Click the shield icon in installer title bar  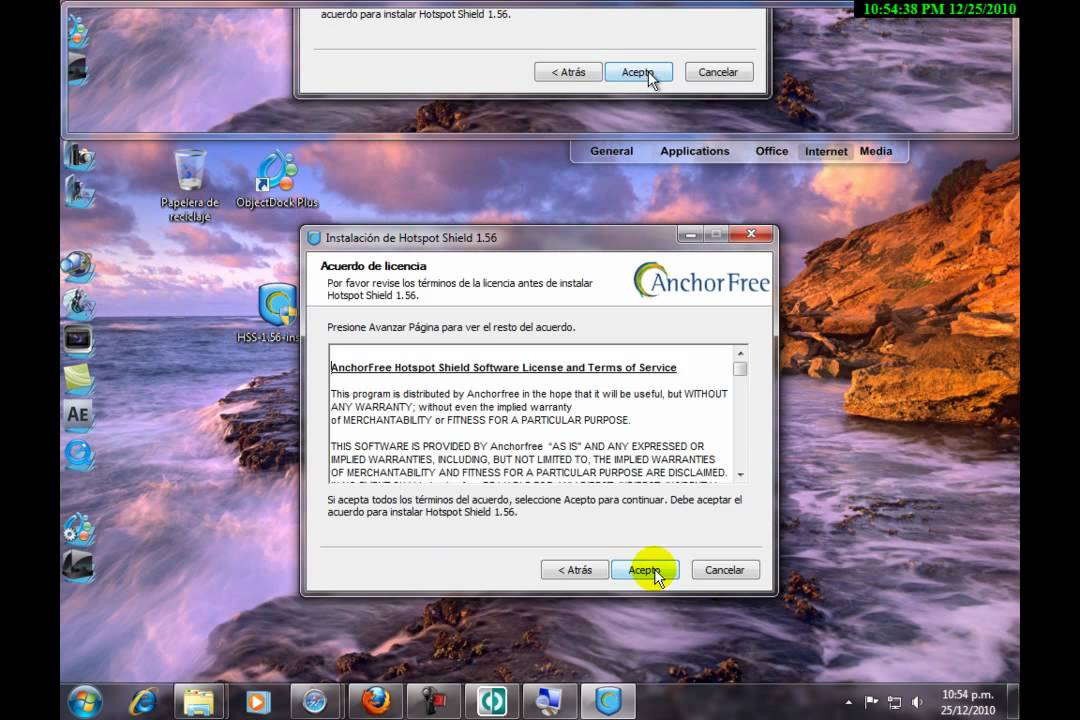pos(314,238)
